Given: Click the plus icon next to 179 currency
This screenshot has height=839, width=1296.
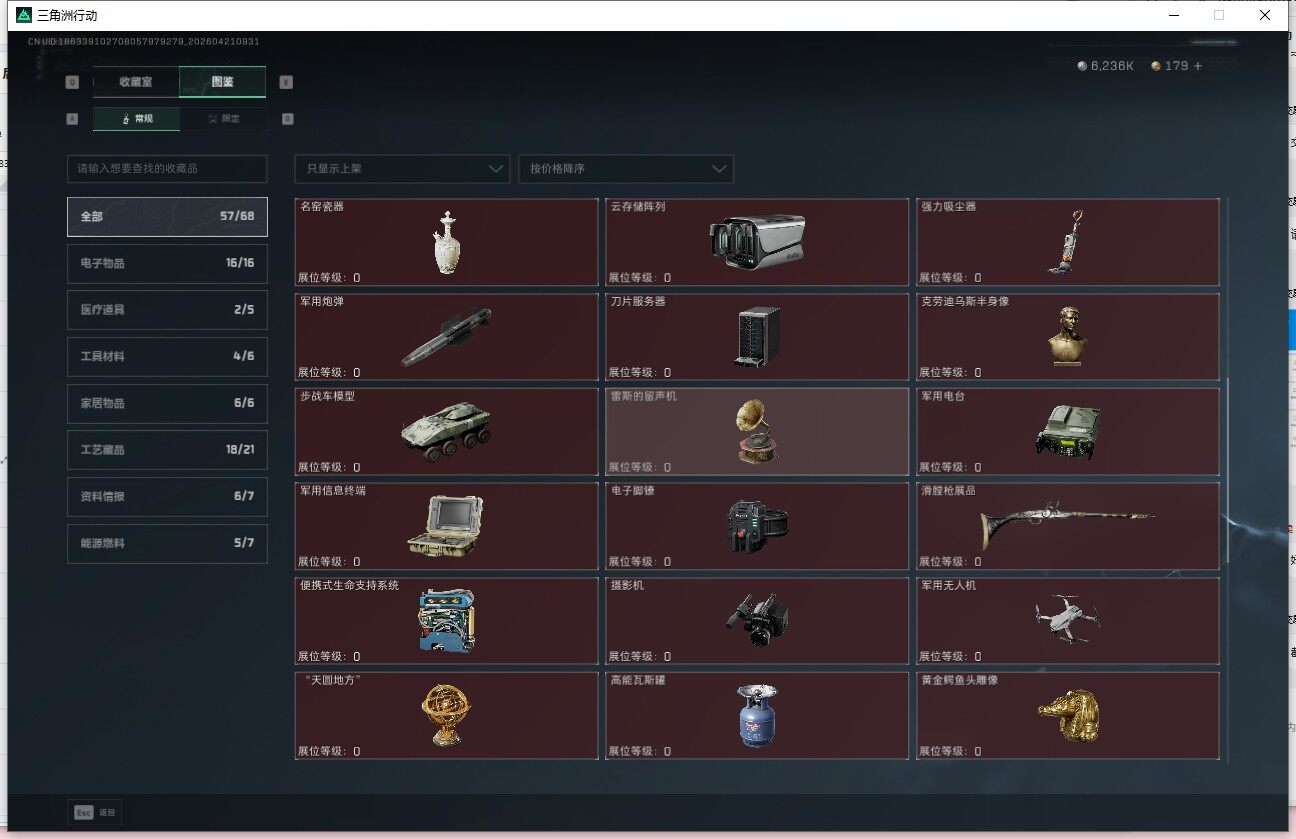Looking at the screenshot, I should [x=1198, y=66].
